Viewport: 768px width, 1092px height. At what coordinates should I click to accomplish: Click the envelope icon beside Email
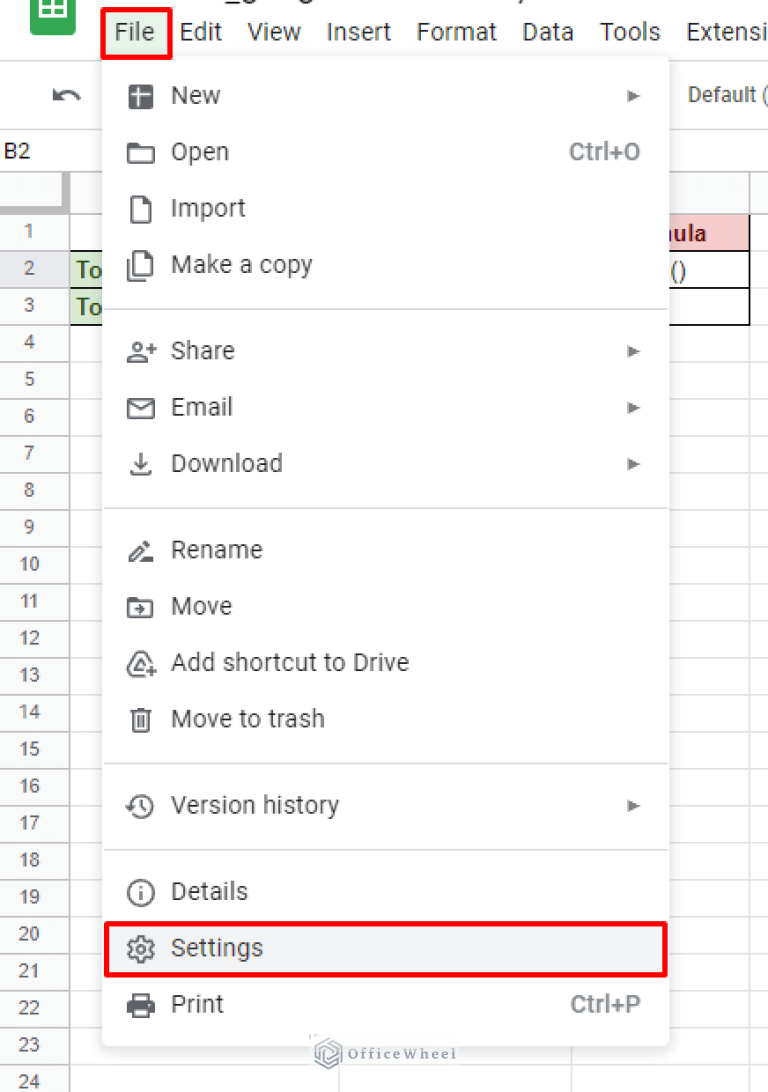point(141,408)
